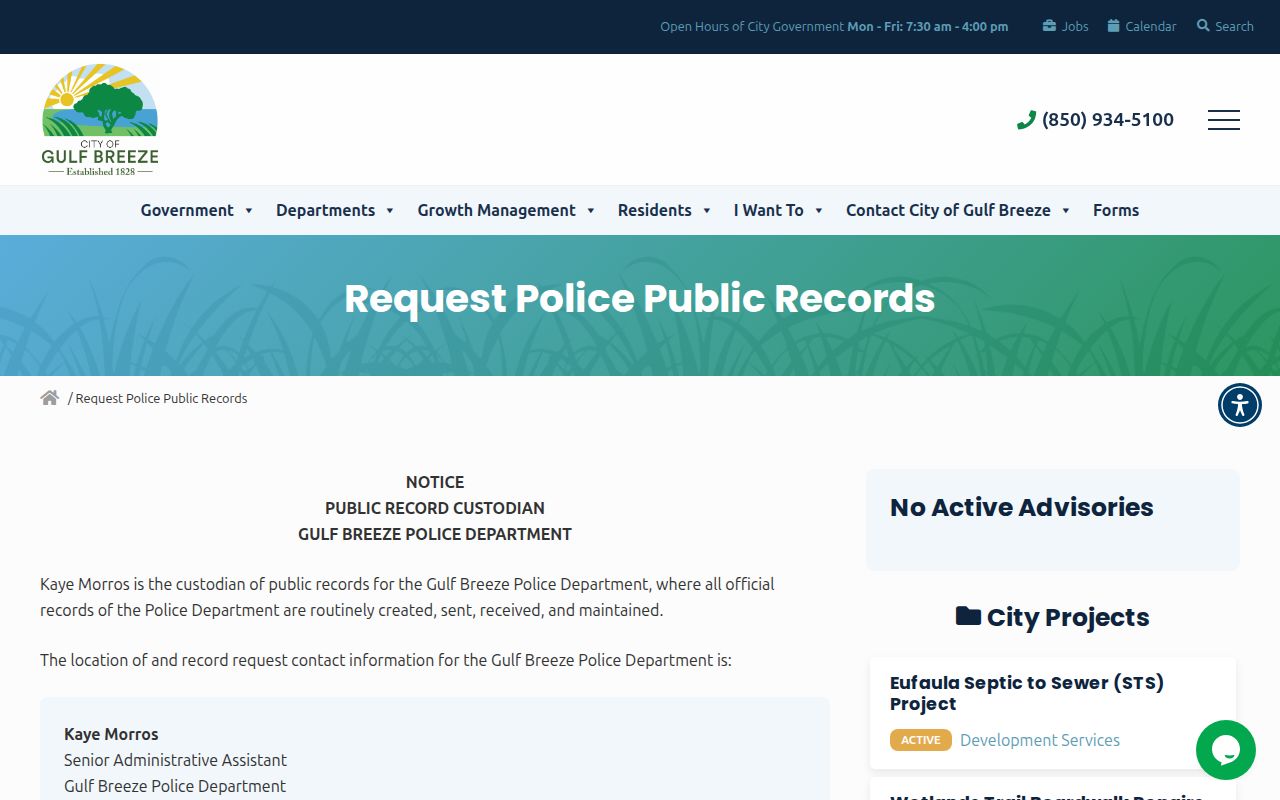Open the green chat bubble widget
Viewport: 1280px width, 800px height.
click(x=1226, y=750)
